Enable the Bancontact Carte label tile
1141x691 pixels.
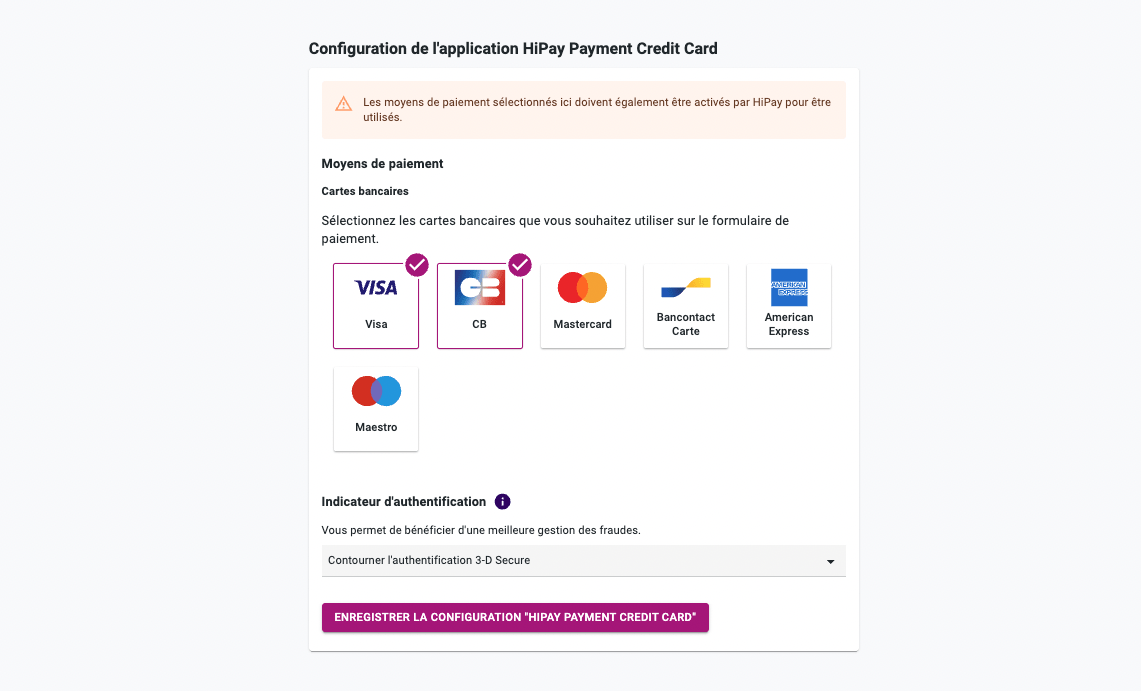(x=685, y=306)
